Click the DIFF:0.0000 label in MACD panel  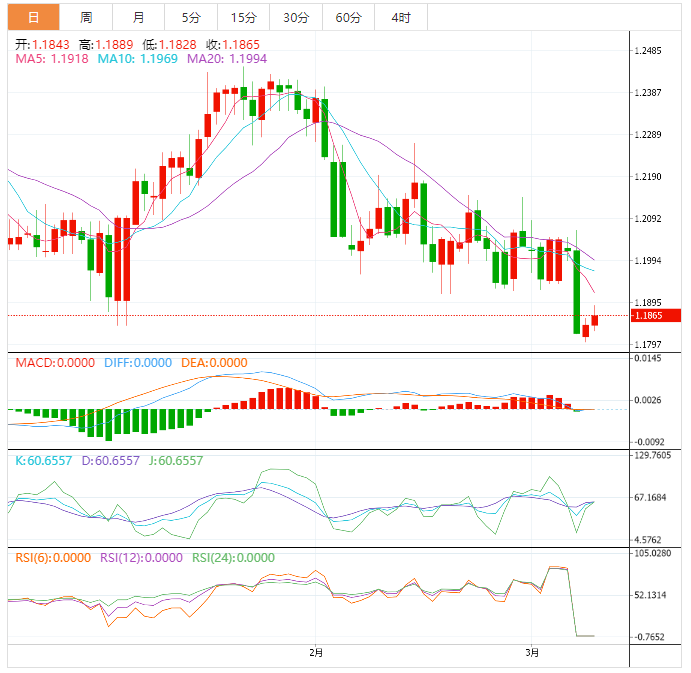click(x=138, y=363)
